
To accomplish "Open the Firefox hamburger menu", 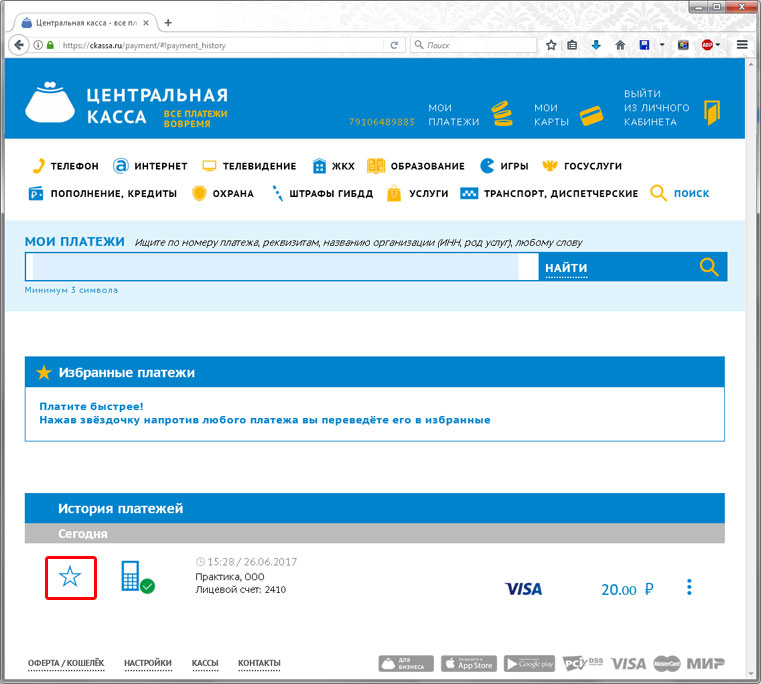I will pos(742,45).
